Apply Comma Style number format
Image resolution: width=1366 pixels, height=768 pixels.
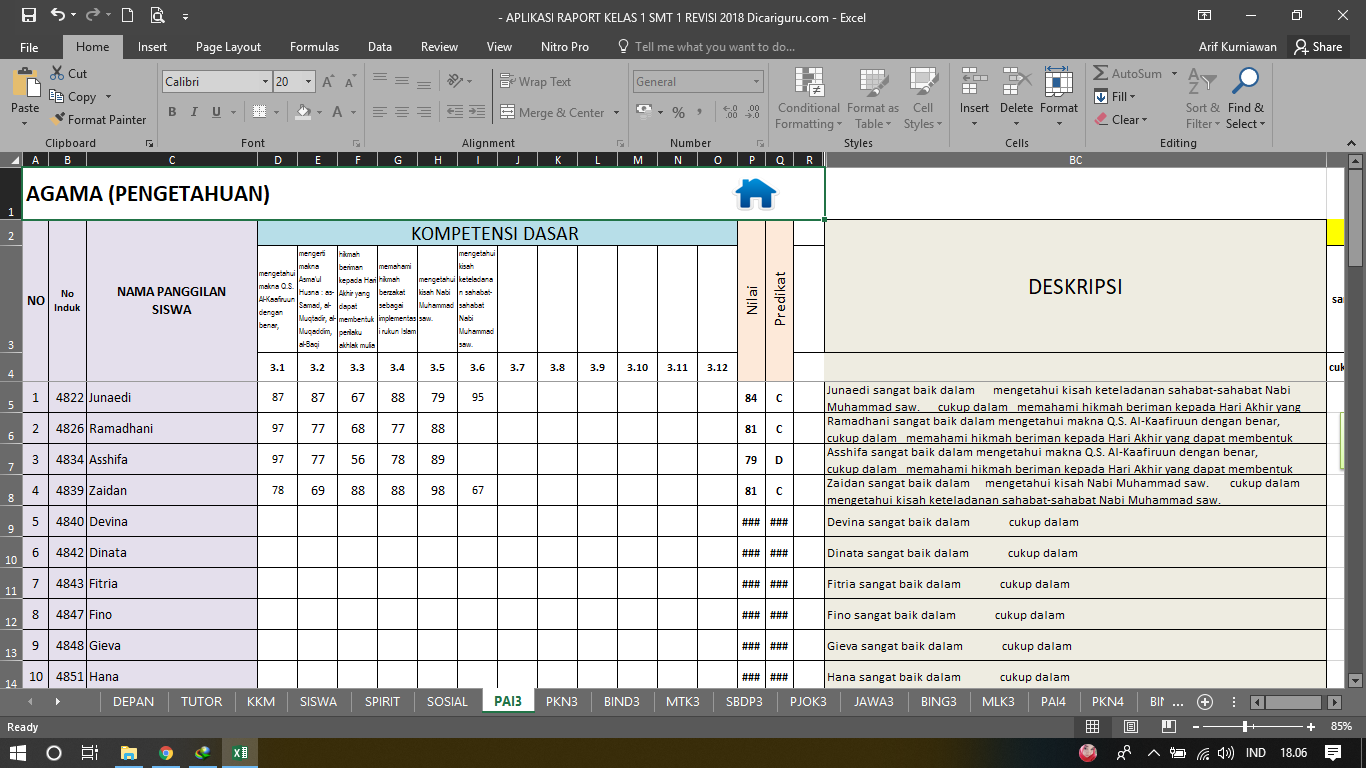pos(699,112)
